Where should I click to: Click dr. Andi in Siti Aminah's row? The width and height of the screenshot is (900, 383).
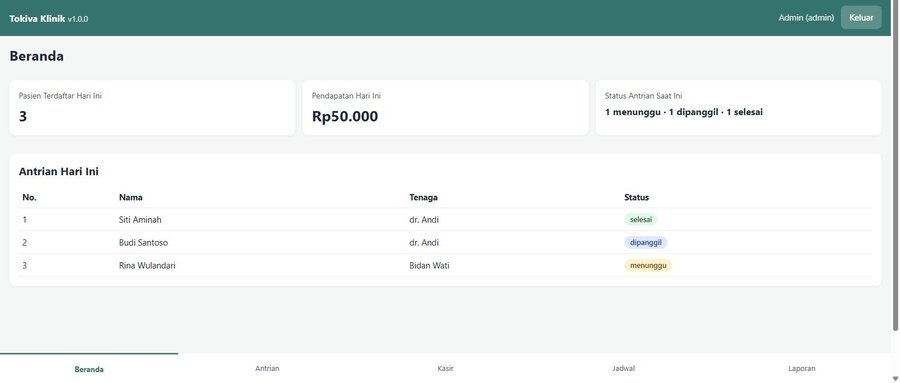pos(424,219)
